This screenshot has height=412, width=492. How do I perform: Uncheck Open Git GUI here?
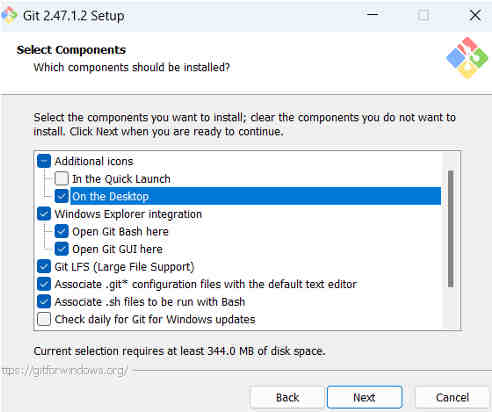[x=62, y=249]
